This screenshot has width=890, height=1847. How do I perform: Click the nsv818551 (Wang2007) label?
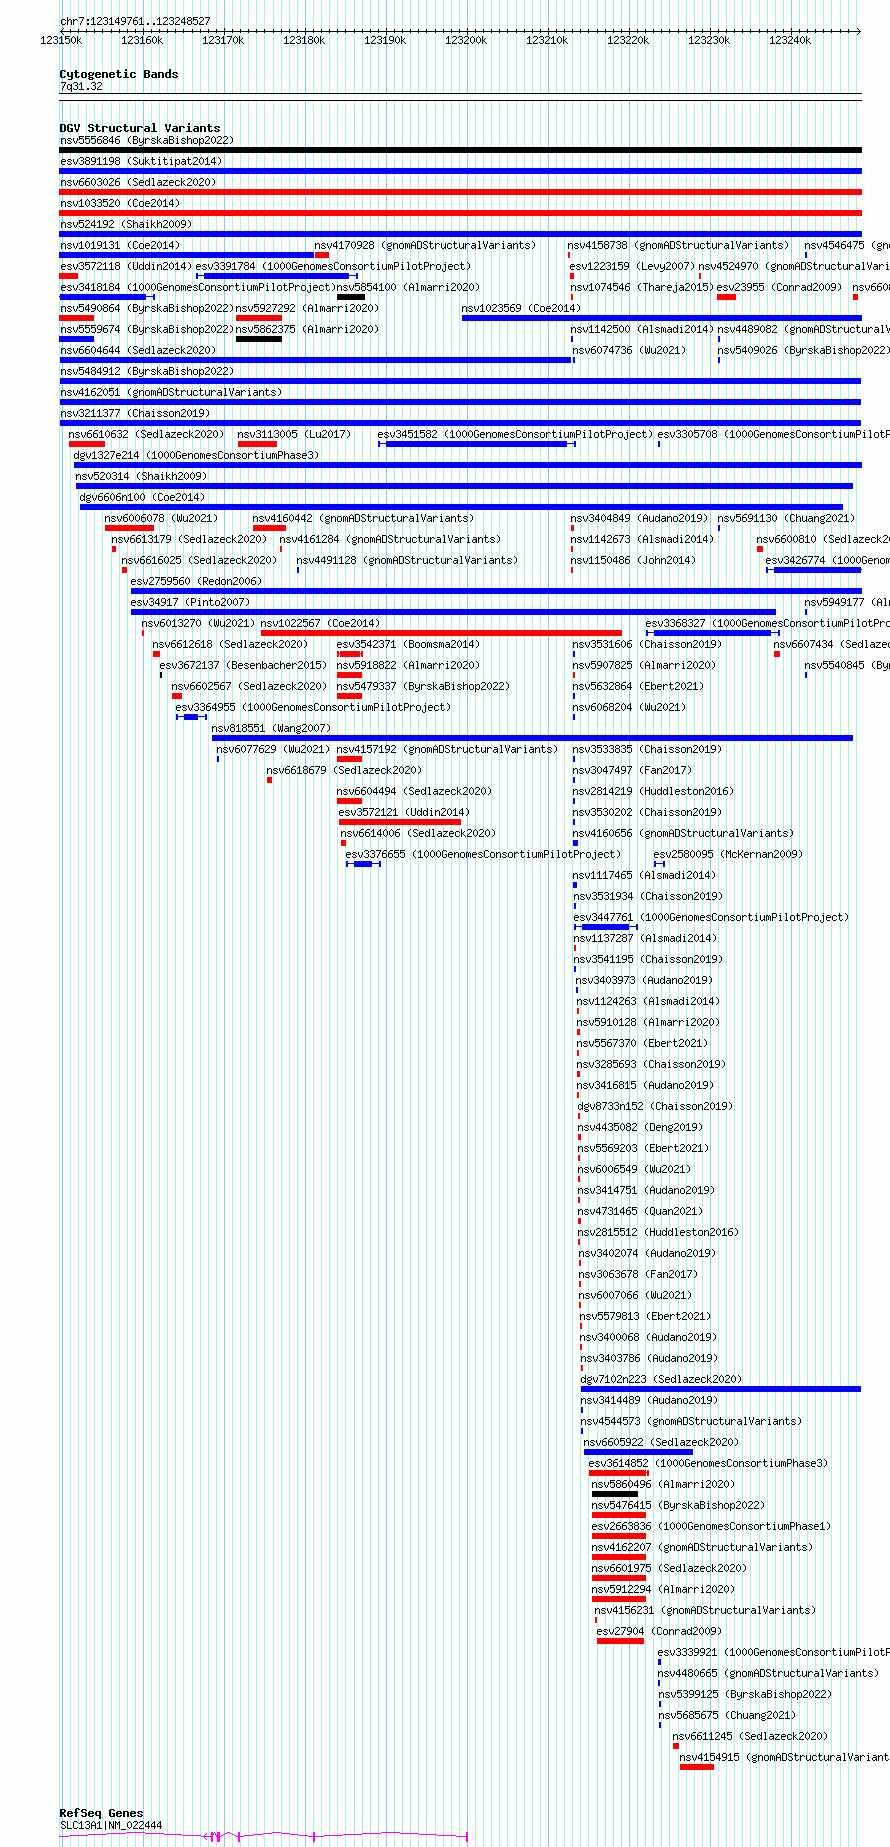(271, 729)
